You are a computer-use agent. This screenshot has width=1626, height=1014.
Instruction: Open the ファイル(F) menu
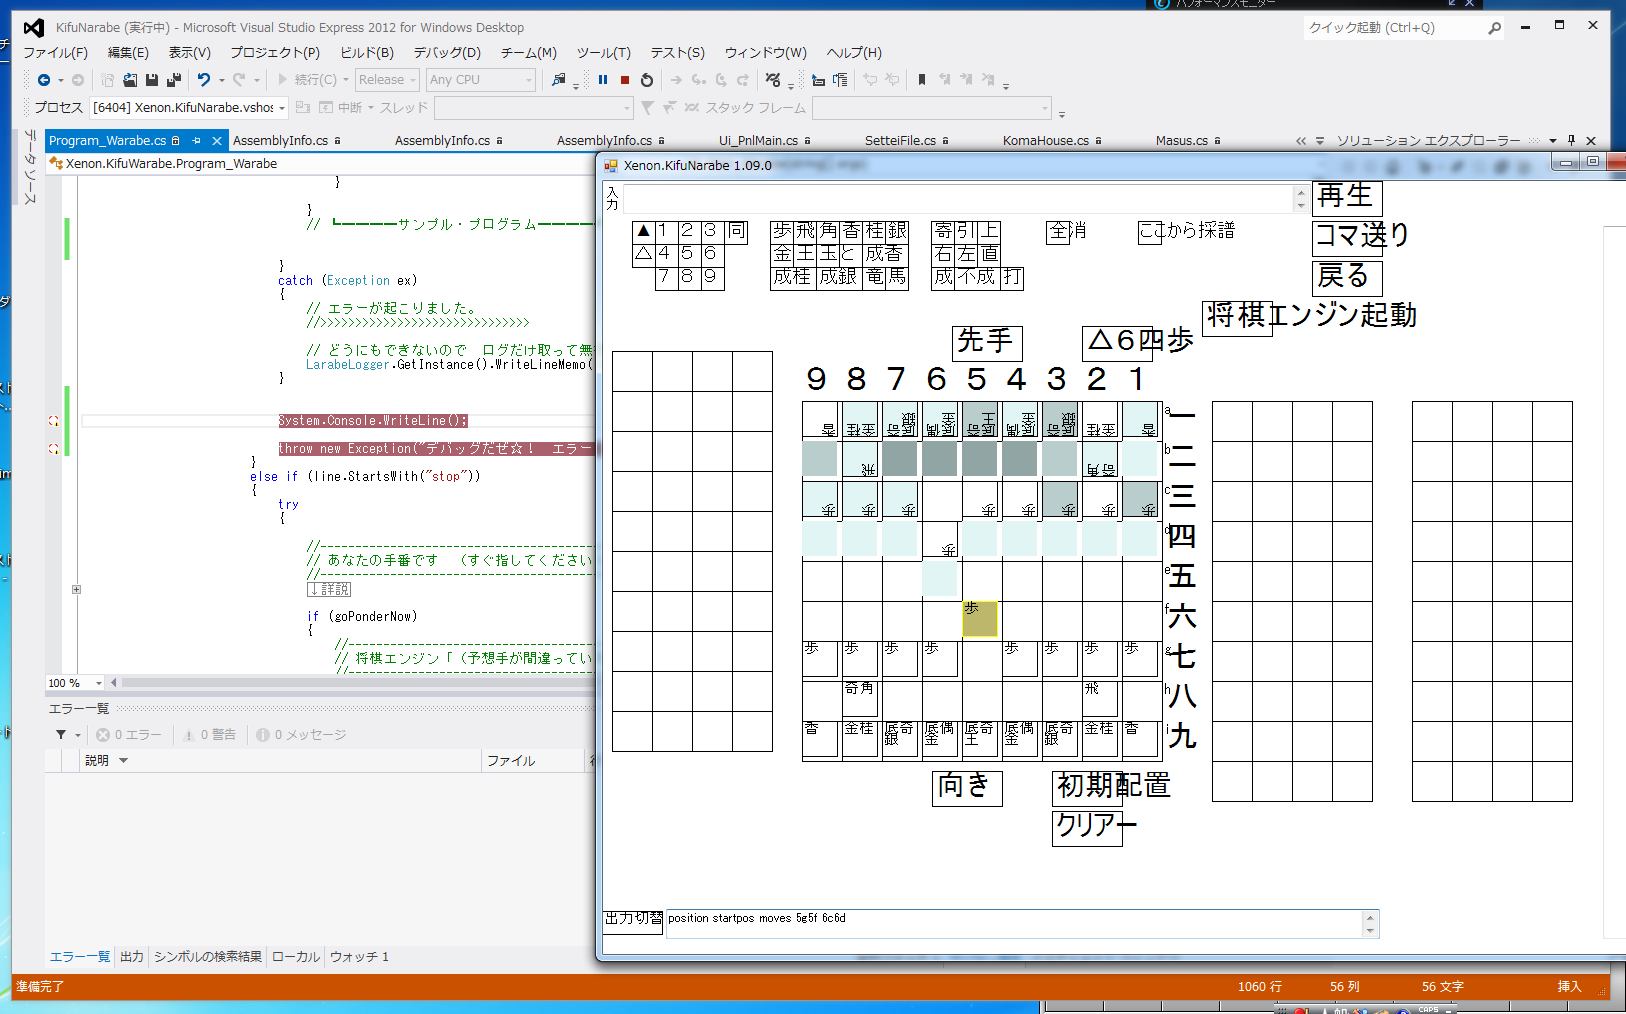56,53
